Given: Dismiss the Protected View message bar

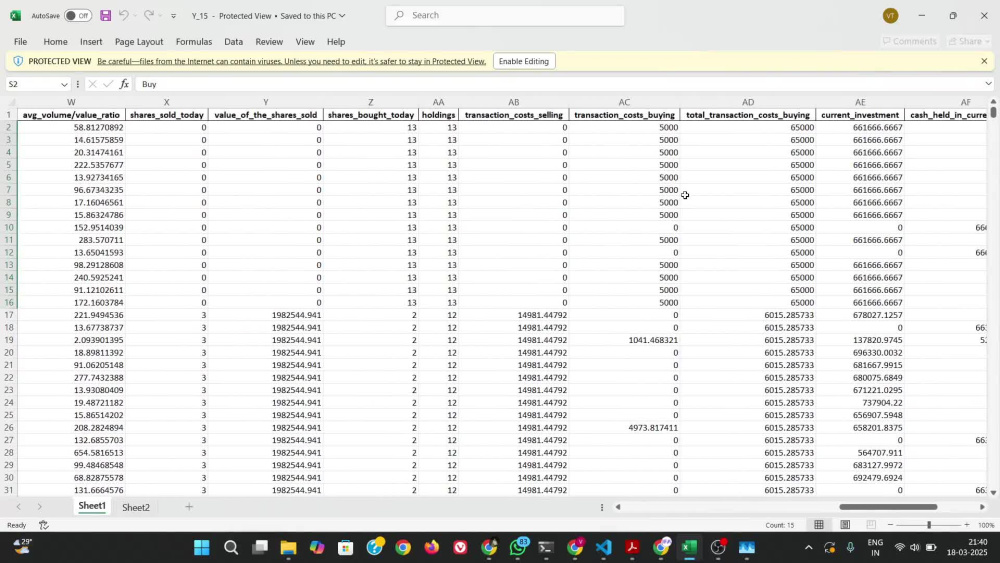Looking at the screenshot, I should 984,61.
